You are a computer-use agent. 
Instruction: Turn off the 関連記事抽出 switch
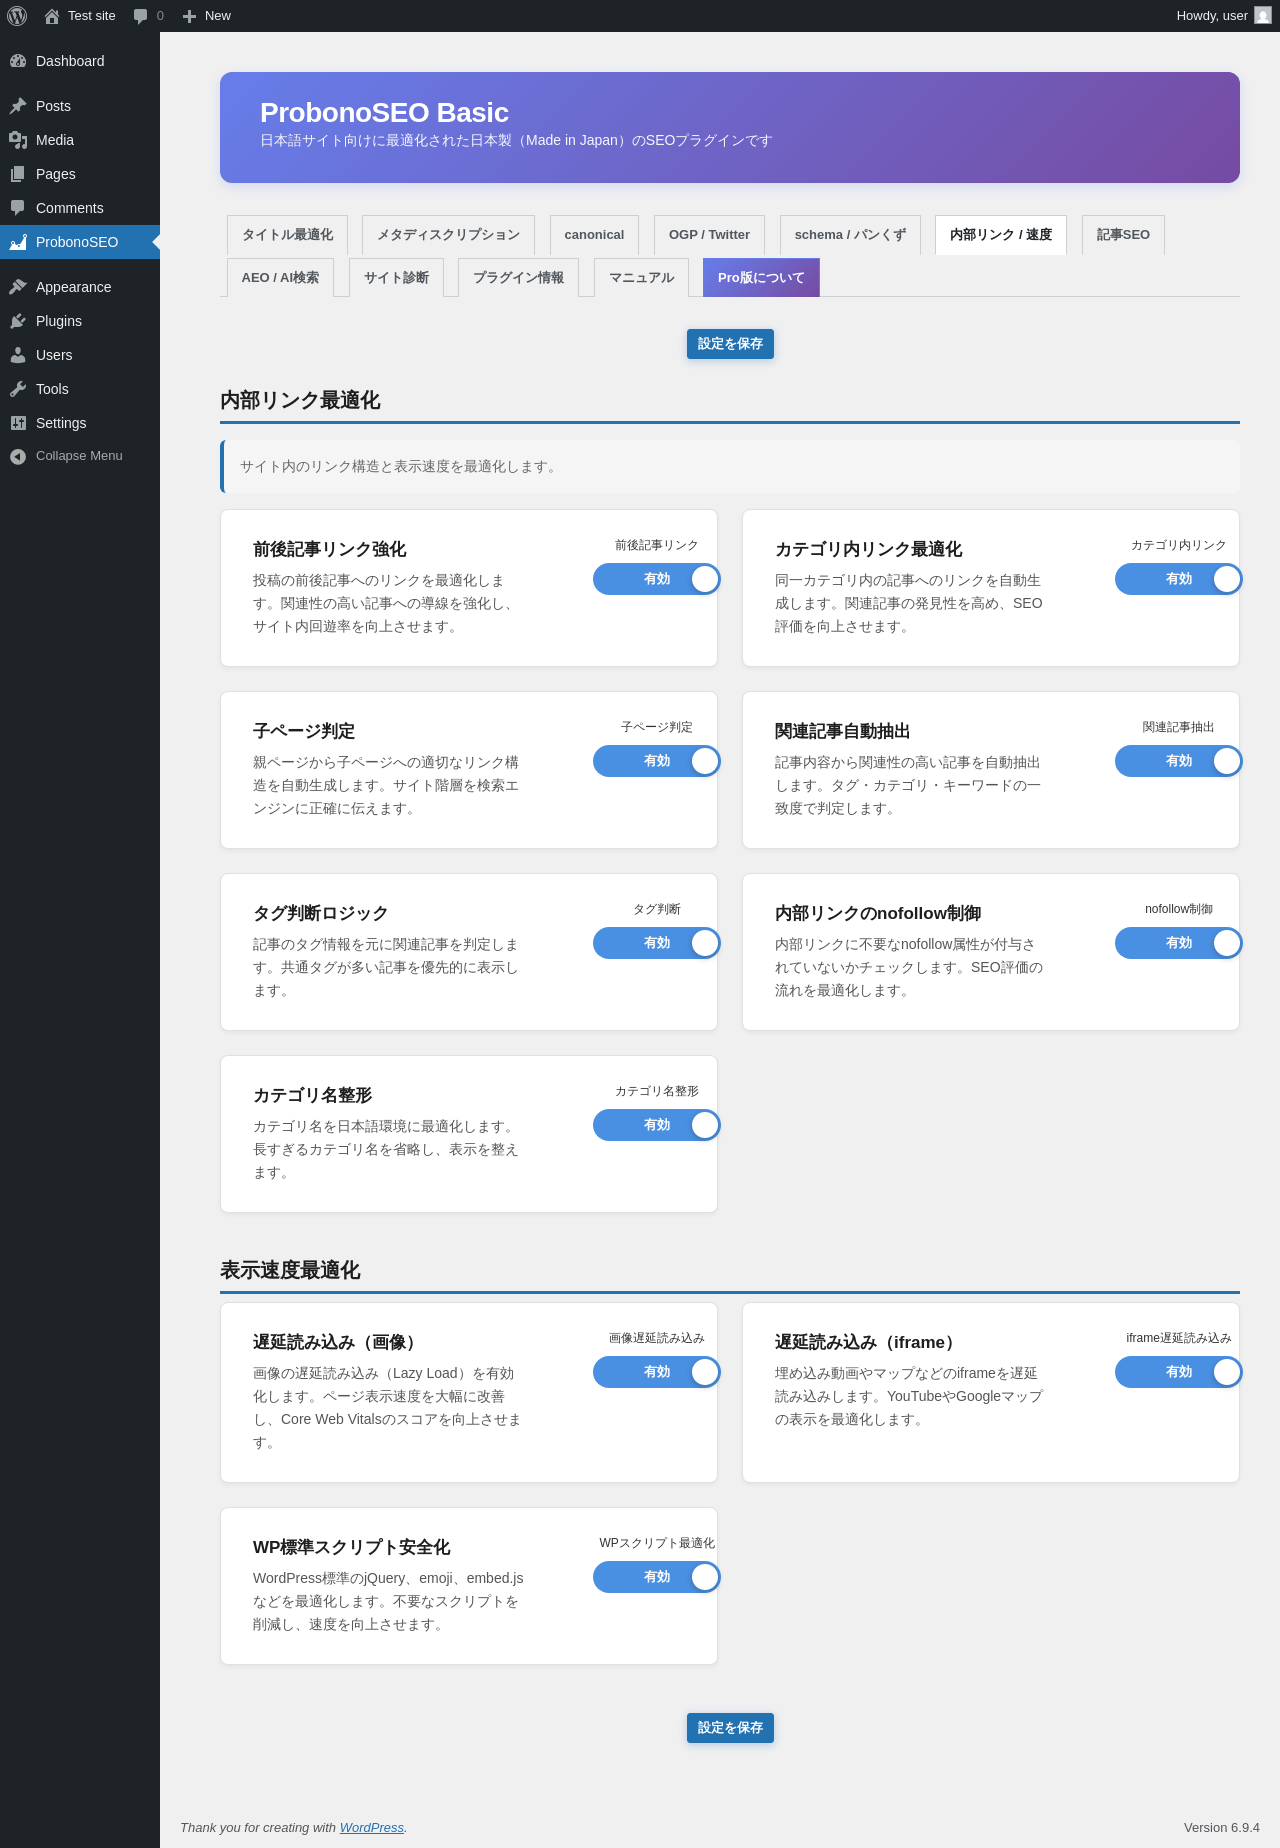[1179, 761]
